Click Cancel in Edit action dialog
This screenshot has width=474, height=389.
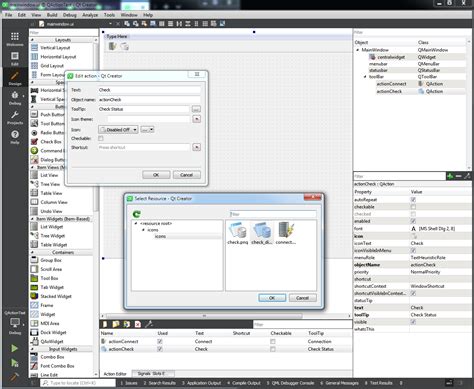186,175
